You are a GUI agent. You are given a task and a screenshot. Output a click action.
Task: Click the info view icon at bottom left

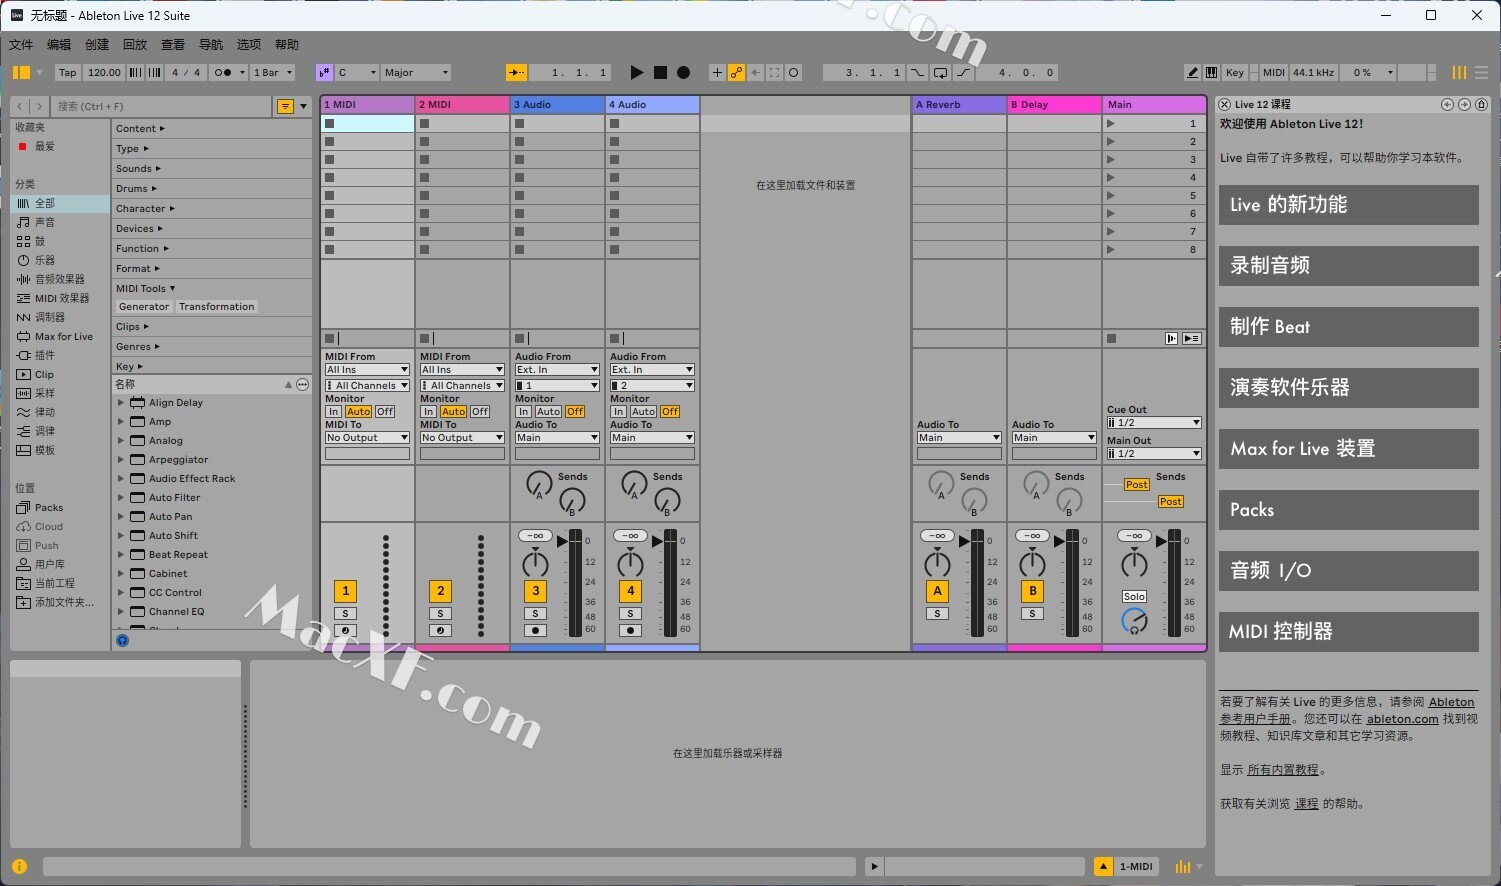pos(19,867)
